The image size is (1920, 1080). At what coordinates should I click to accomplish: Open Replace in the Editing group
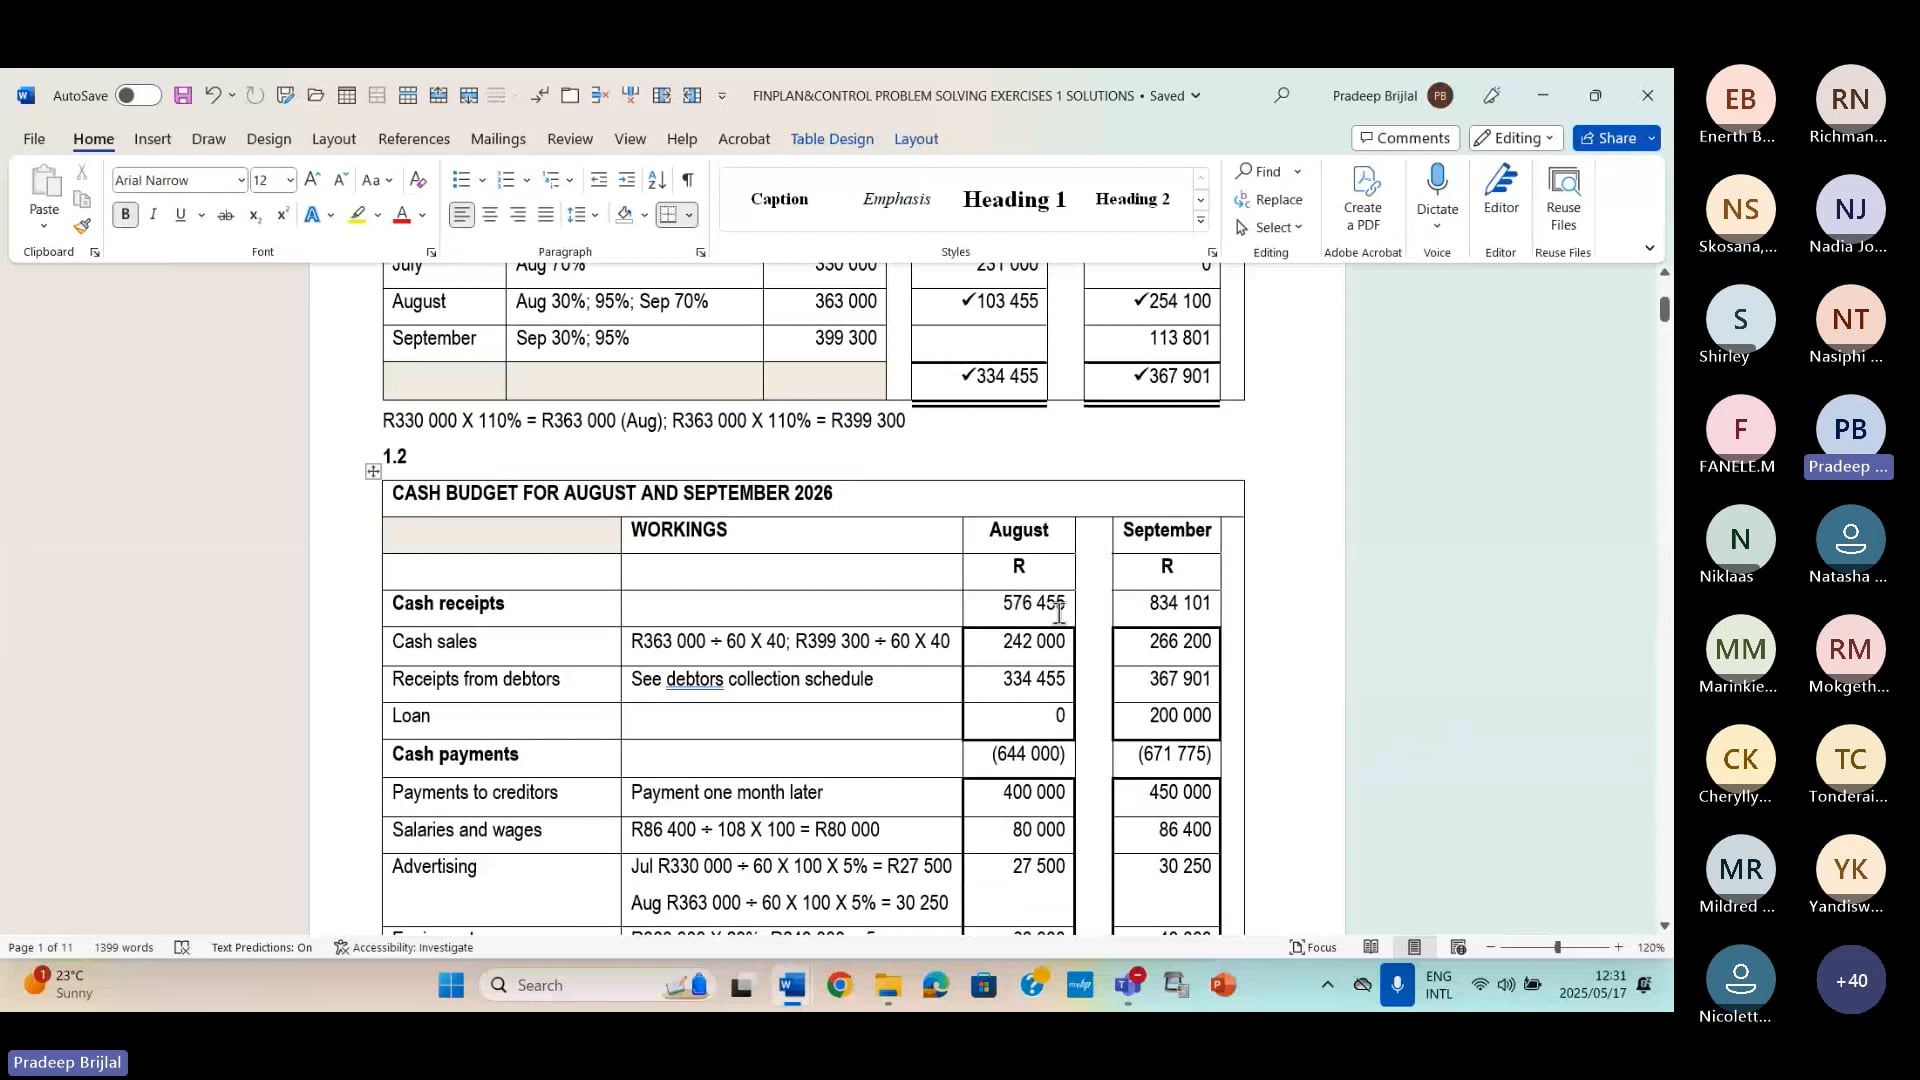coord(1271,199)
